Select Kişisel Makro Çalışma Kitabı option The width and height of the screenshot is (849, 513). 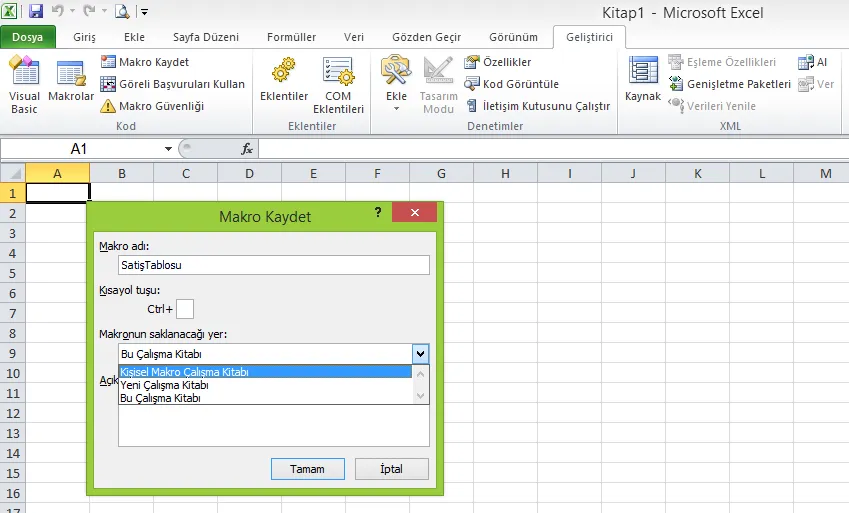point(185,372)
